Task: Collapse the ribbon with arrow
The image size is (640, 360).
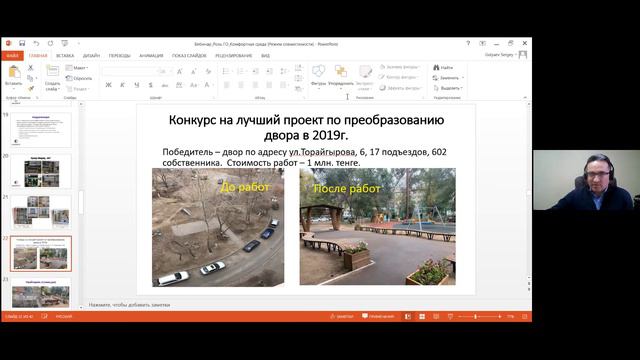Action: pyautogui.click(x=525, y=98)
